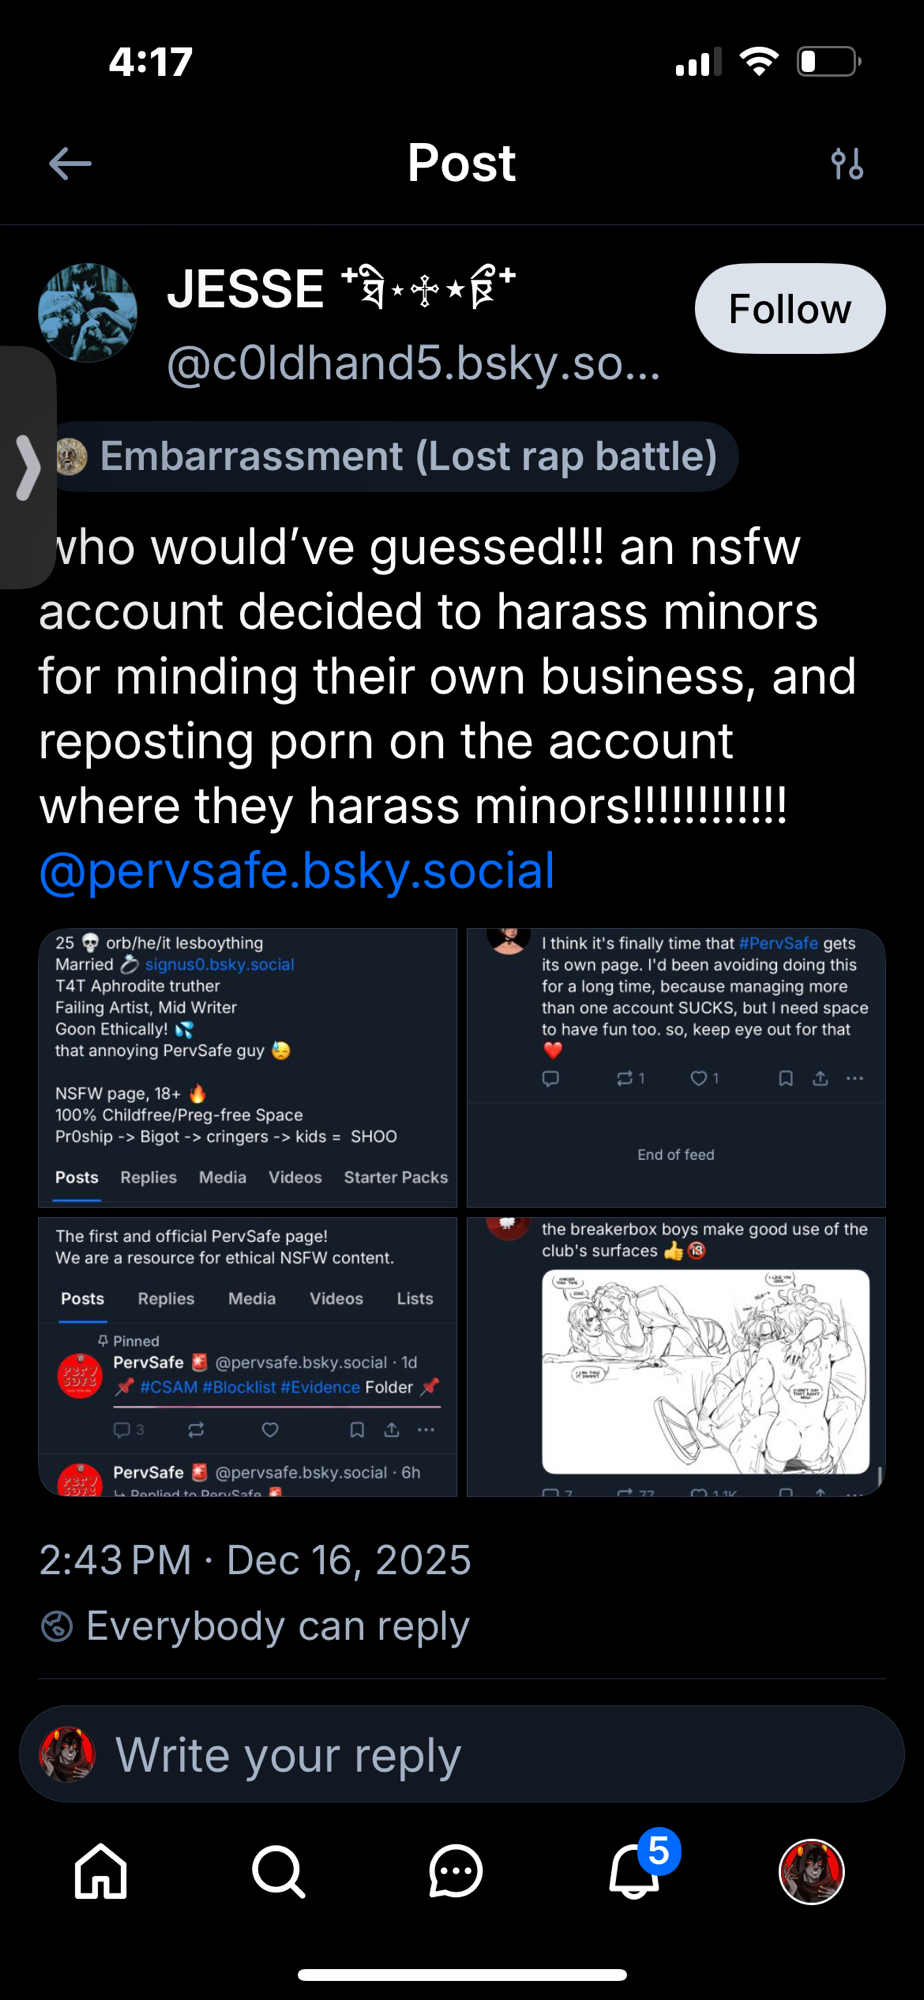The image size is (924, 2000).
Task: Go to Home feed icon
Action: coord(101,1871)
